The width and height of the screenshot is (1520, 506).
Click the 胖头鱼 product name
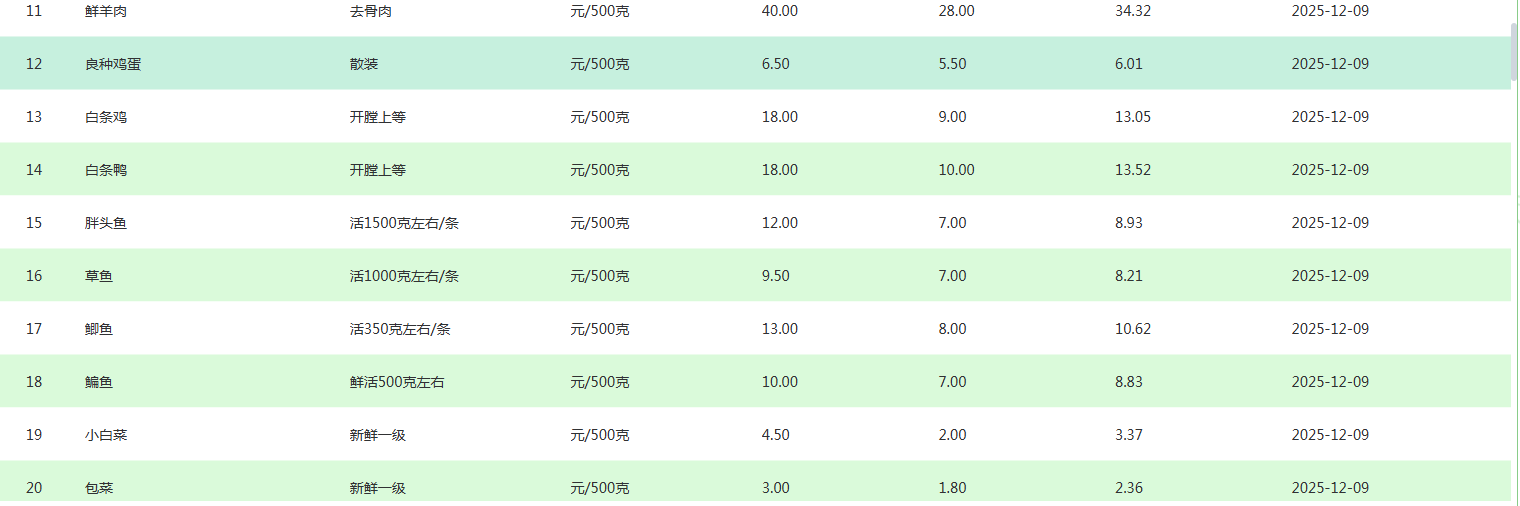(106, 223)
